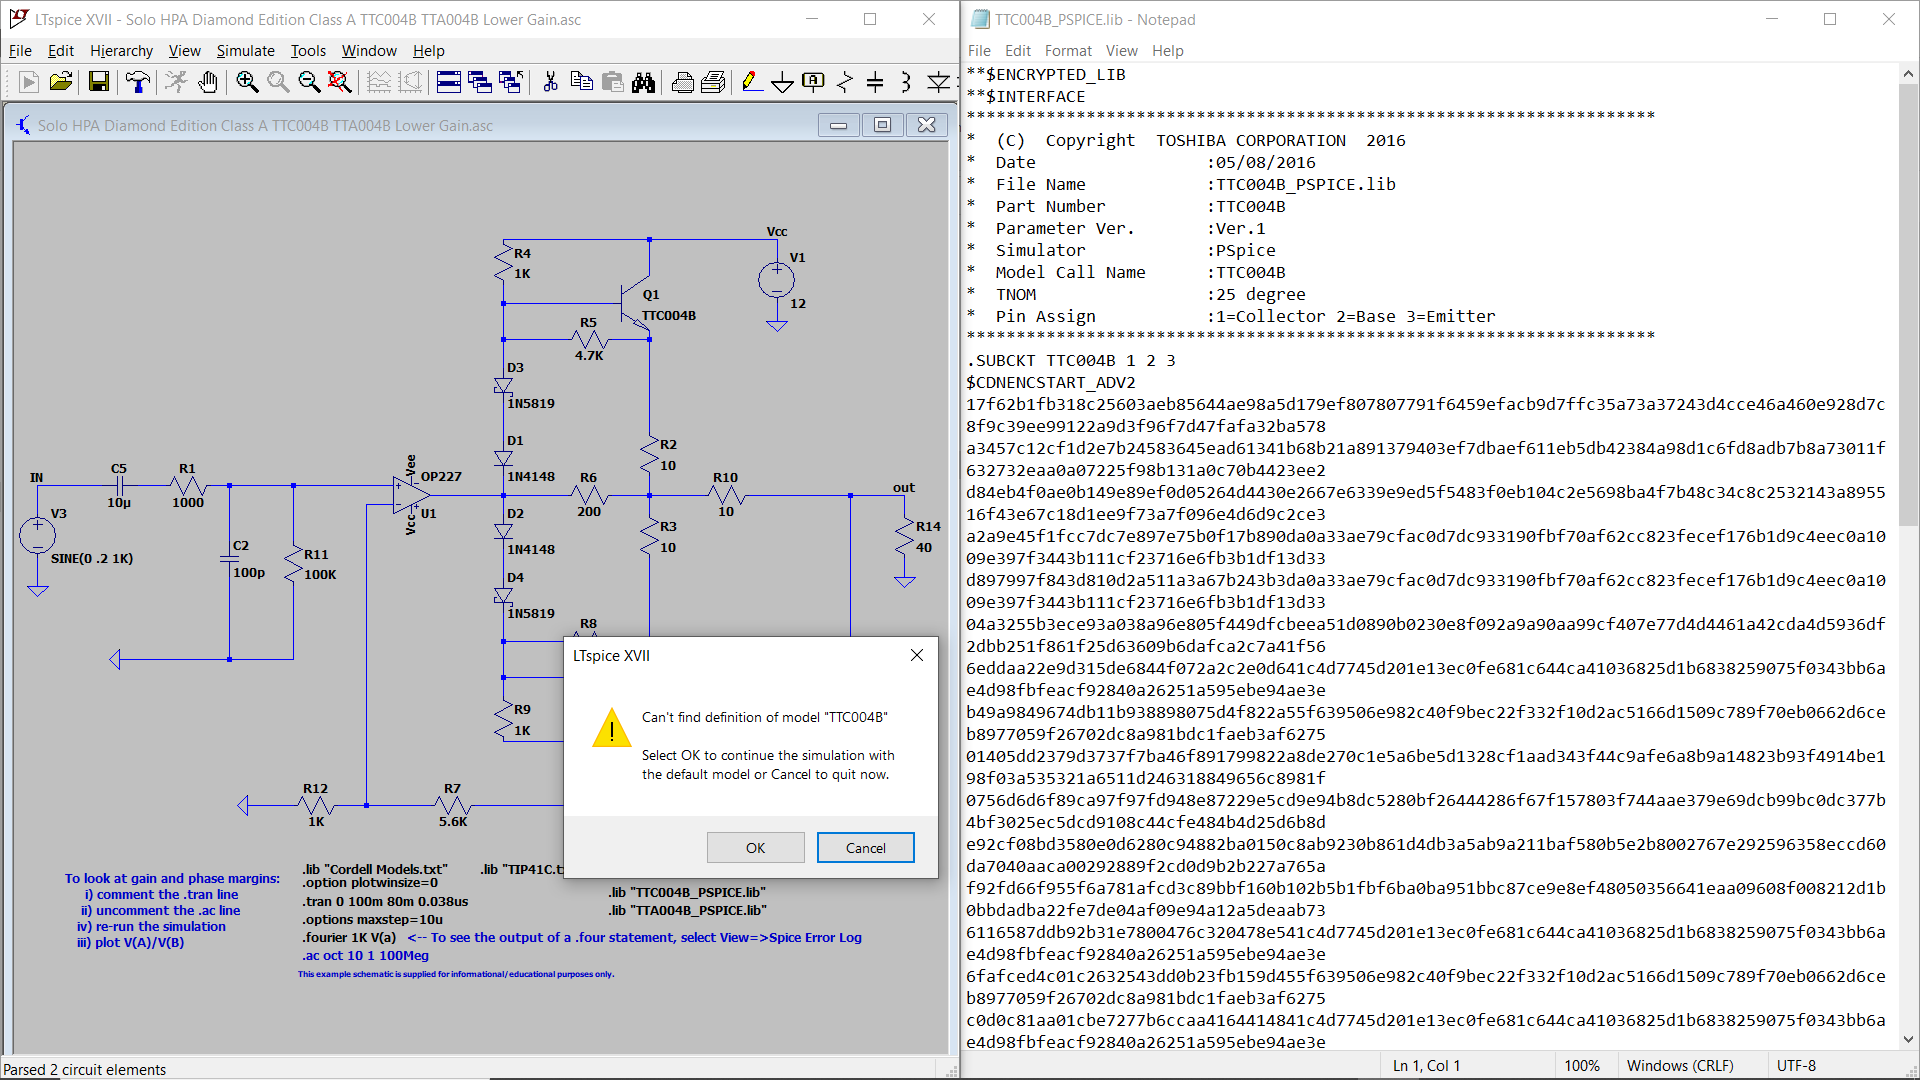Image resolution: width=1920 pixels, height=1080 pixels.
Task: Click OK in the LTspice error dialog
Action: (x=755, y=848)
